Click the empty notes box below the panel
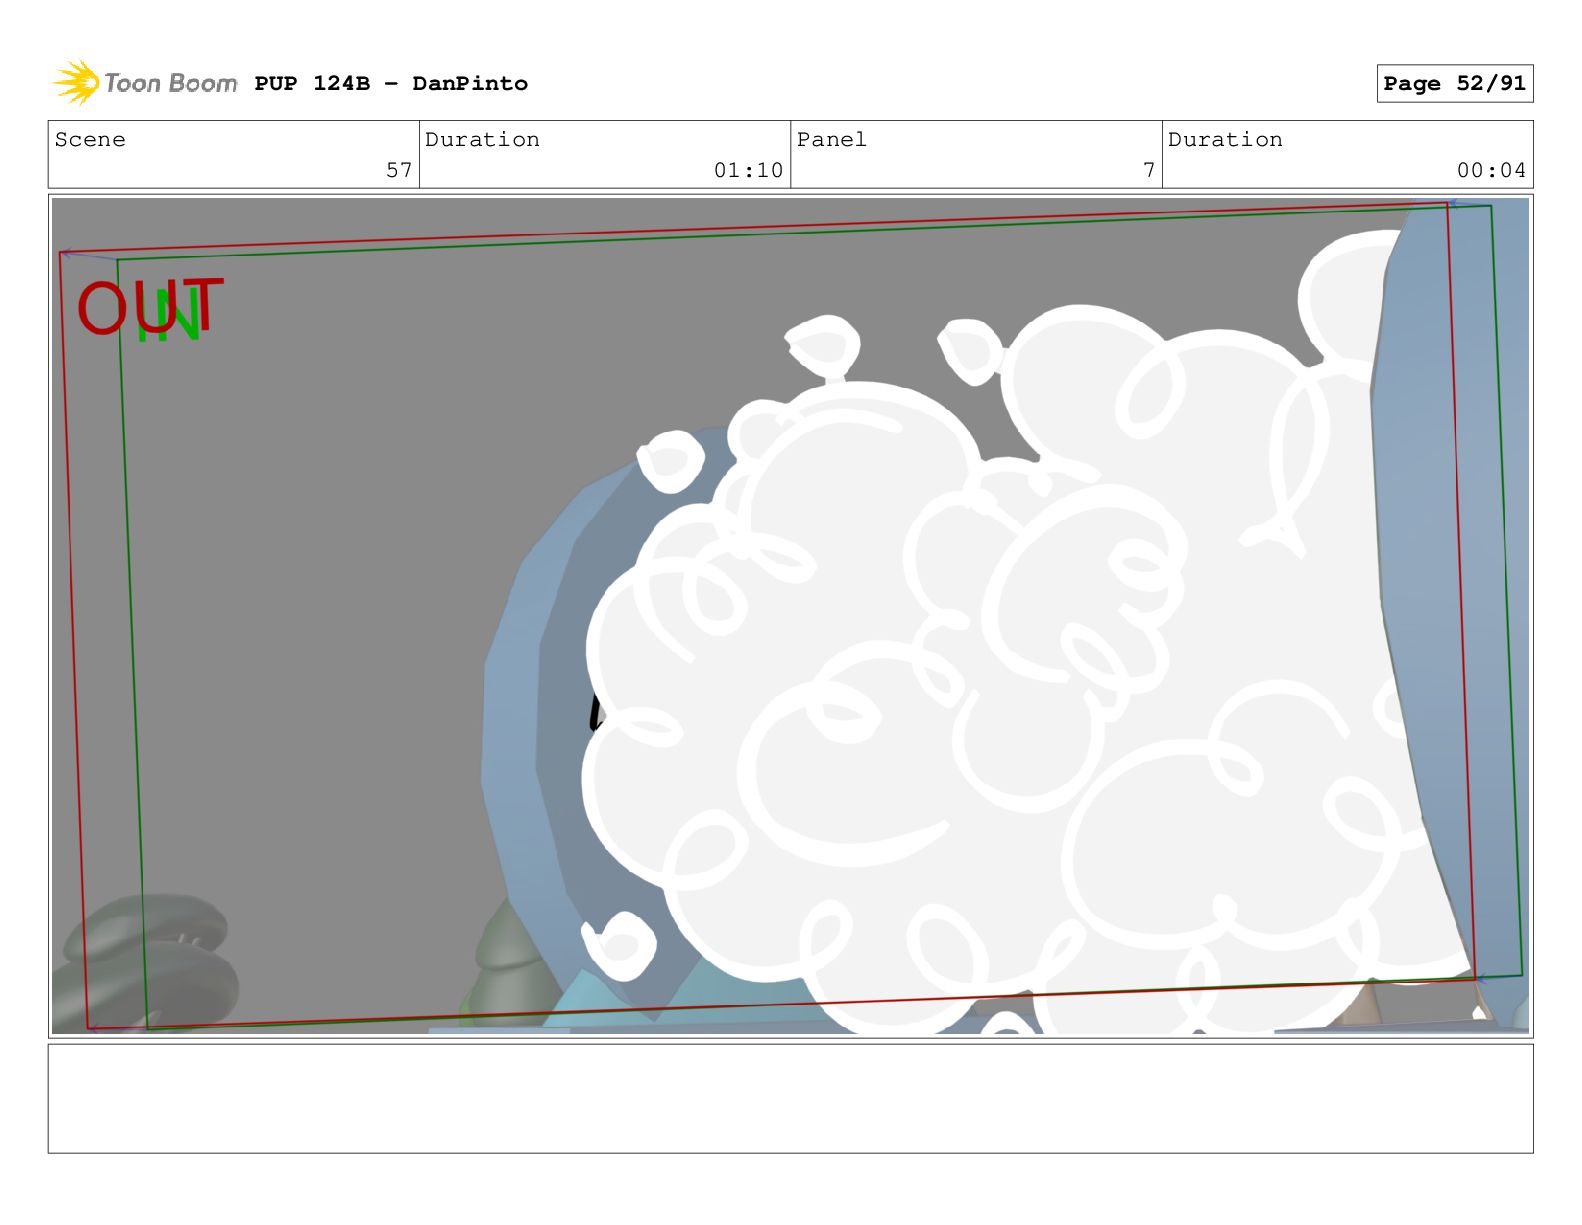 point(790,1099)
